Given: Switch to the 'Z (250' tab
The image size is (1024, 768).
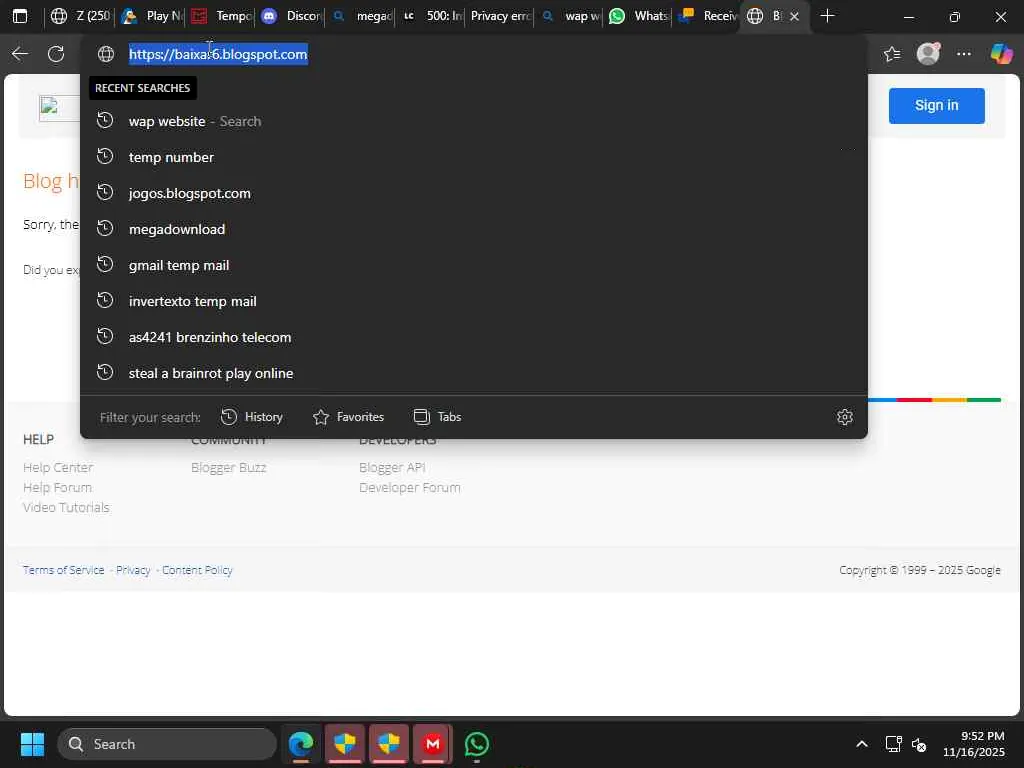Looking at the screenshot, I should click(81, 16).
